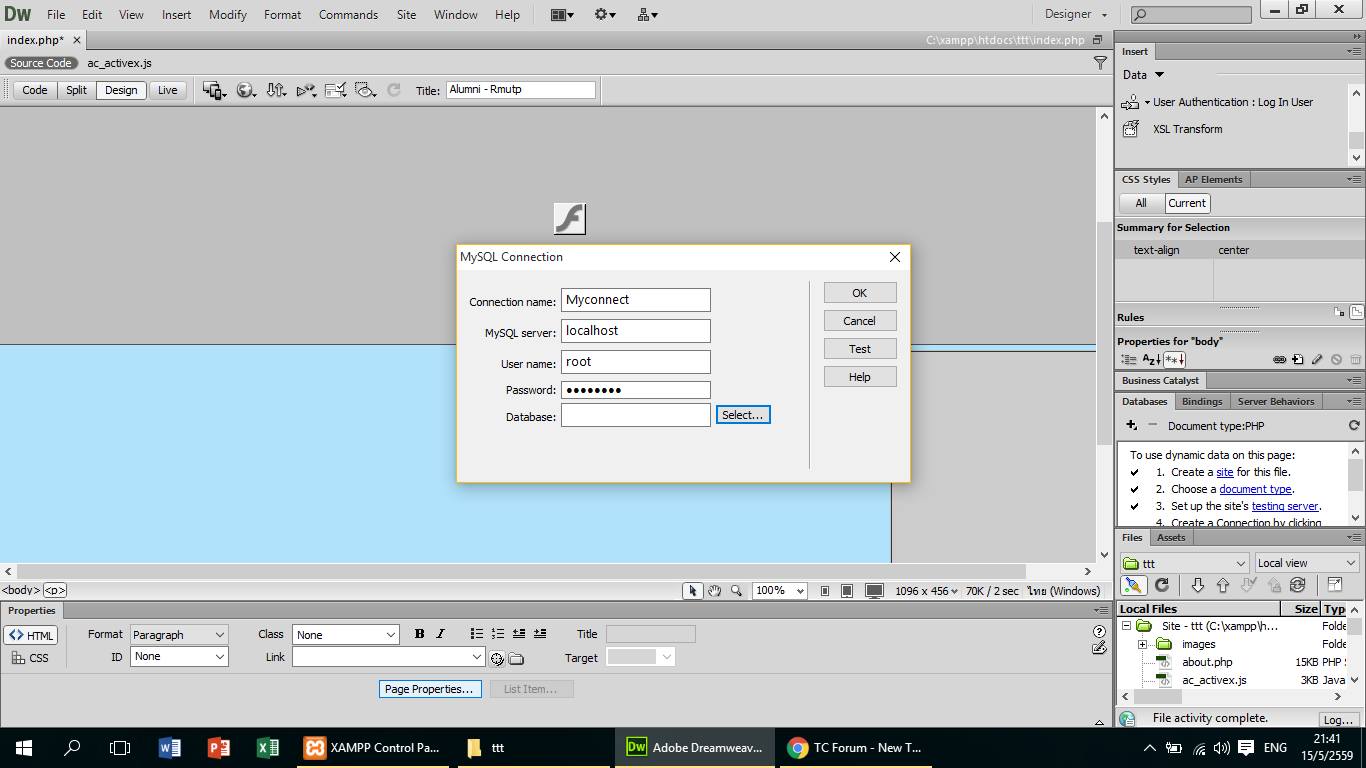Click the Check browser compatibility icon
The width and height of the screenshot is (1366, 768).
(336, 90)
